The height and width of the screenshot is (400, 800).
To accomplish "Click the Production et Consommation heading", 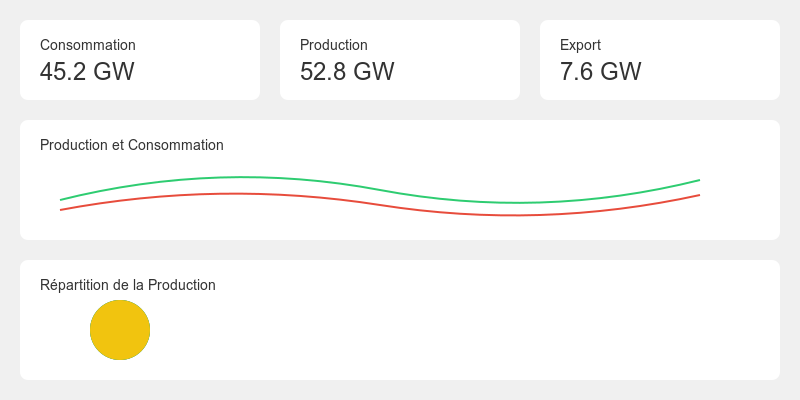I will (132, 145).
